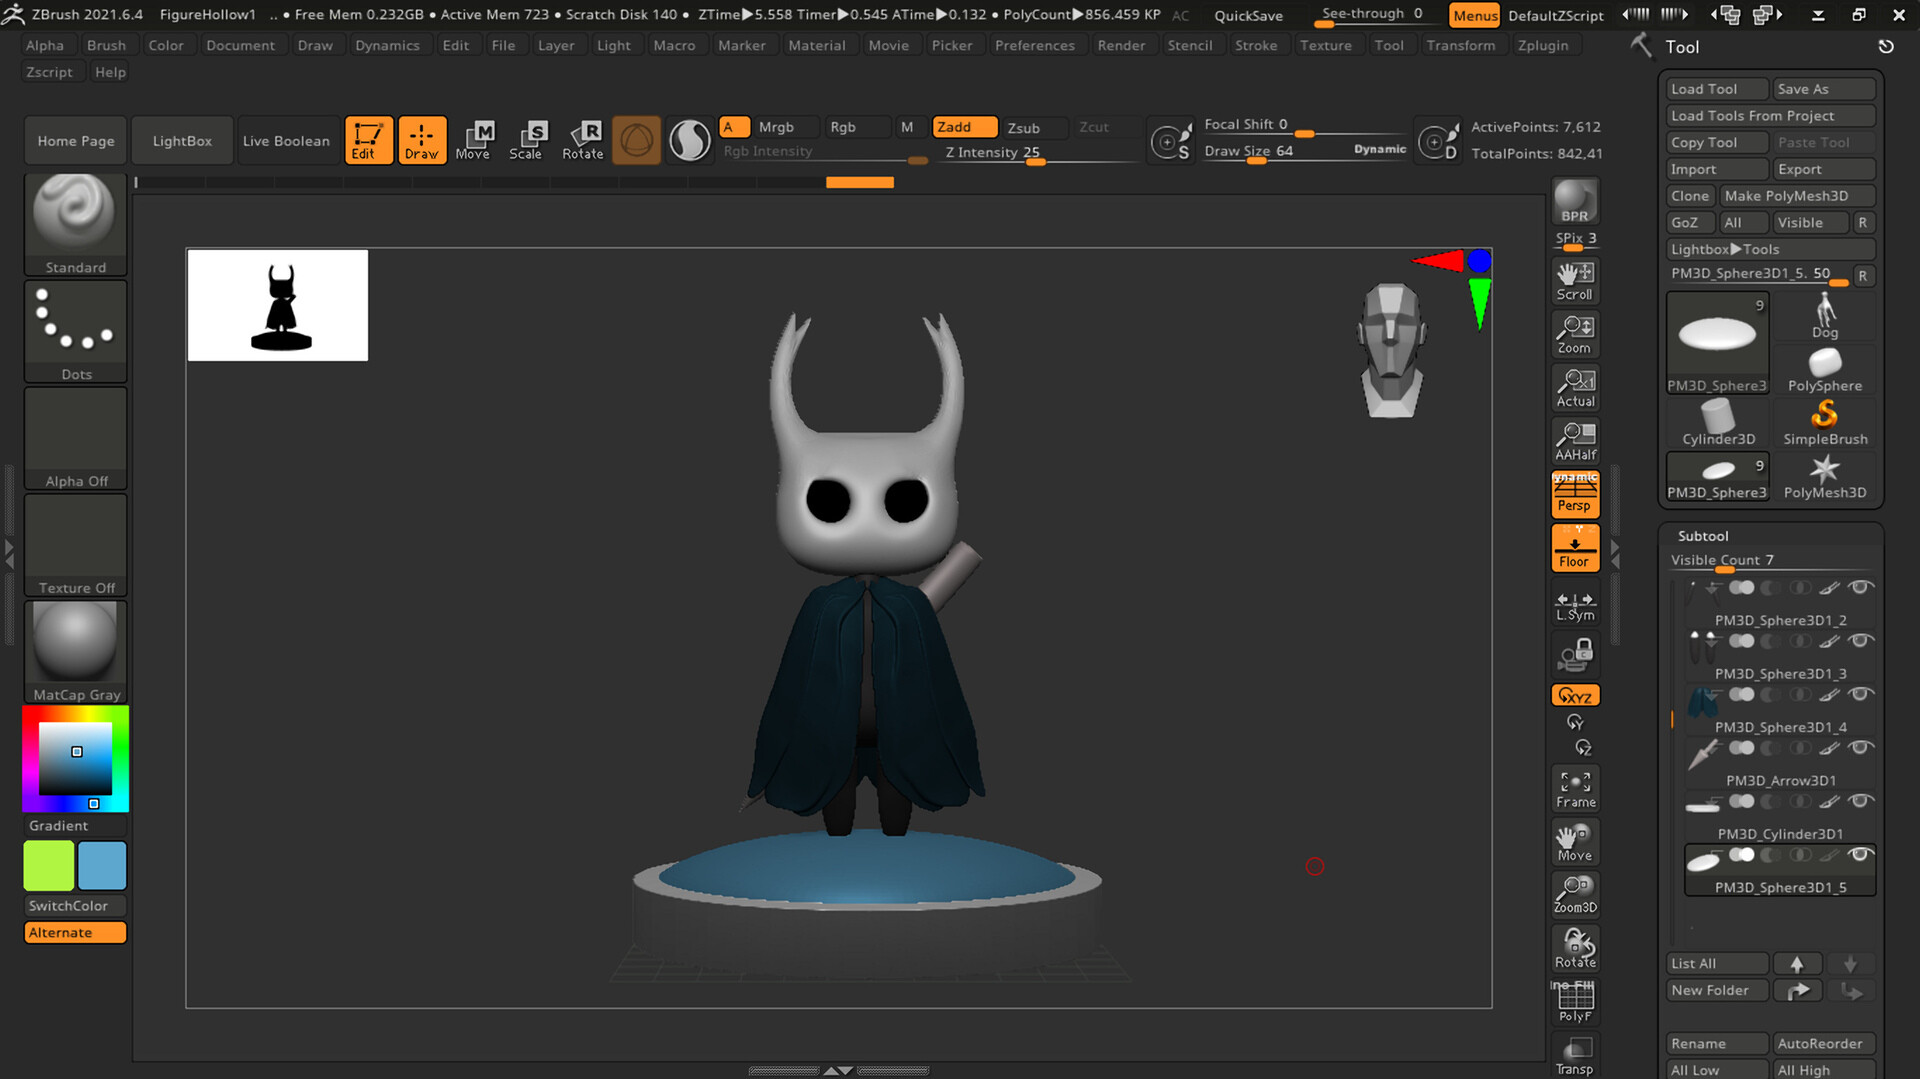Select the green SwitchColor swatch

(x=48, y=865)
